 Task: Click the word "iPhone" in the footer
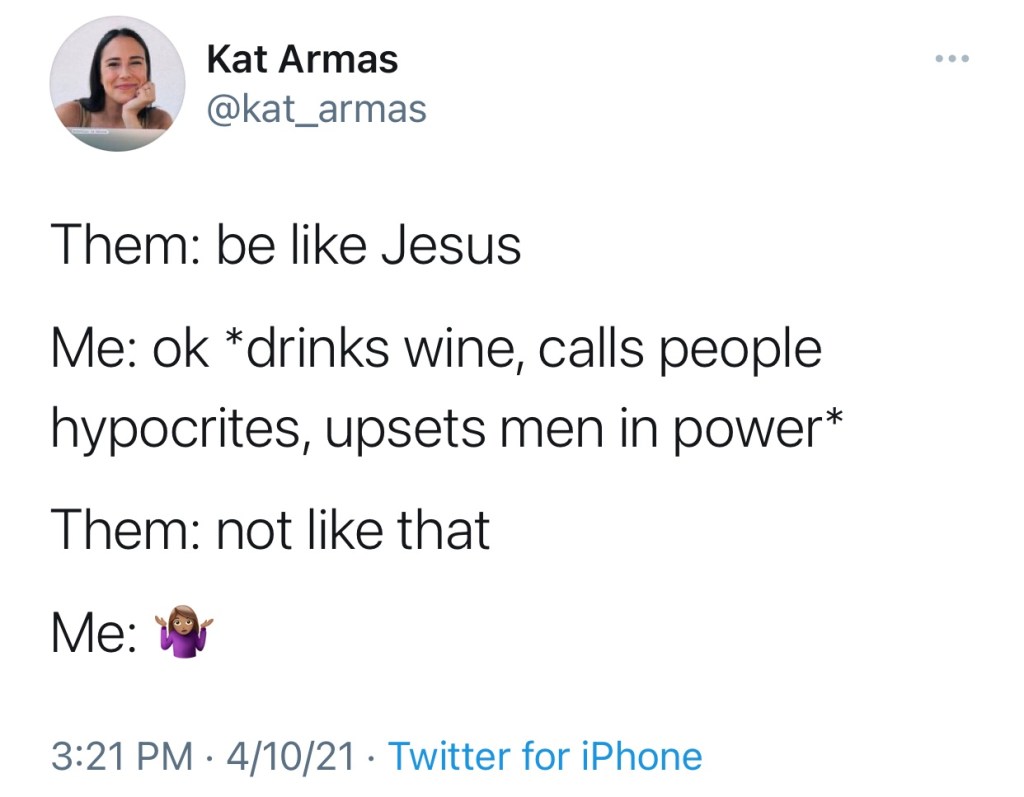tap(645, 756)
